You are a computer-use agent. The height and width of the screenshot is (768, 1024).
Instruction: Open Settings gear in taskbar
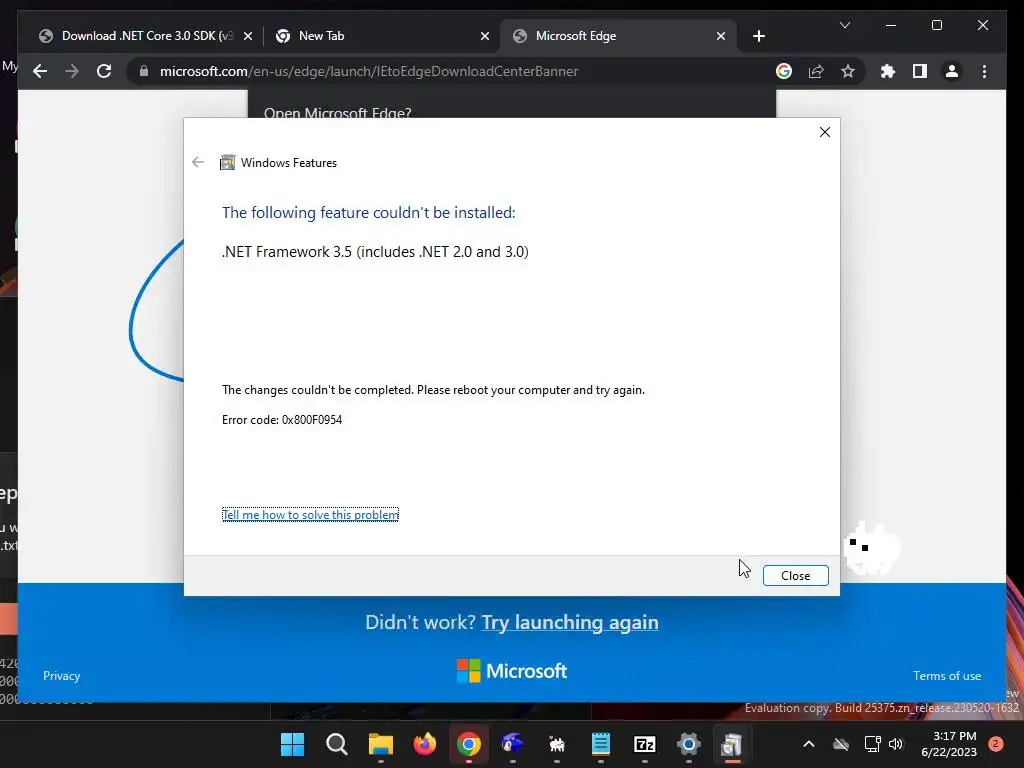688,744
